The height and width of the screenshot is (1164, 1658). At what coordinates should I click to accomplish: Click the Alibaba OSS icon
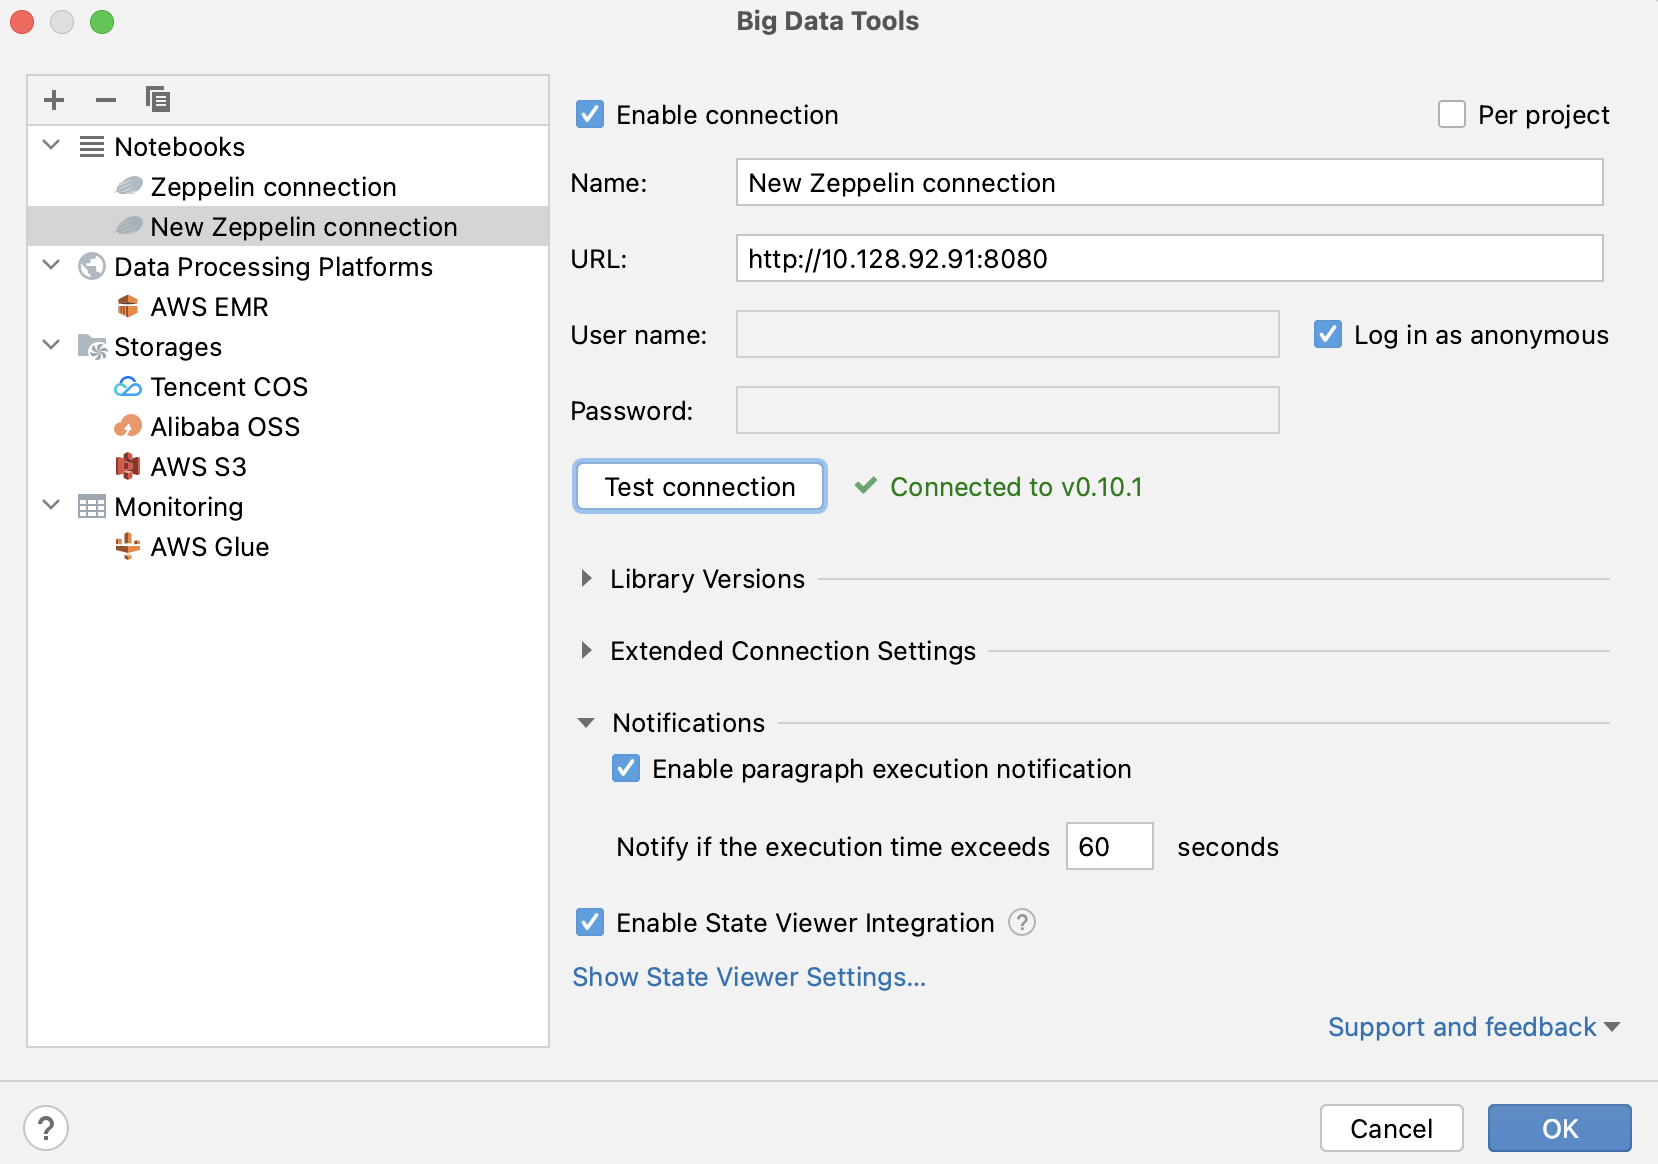[x=128, y=427]
